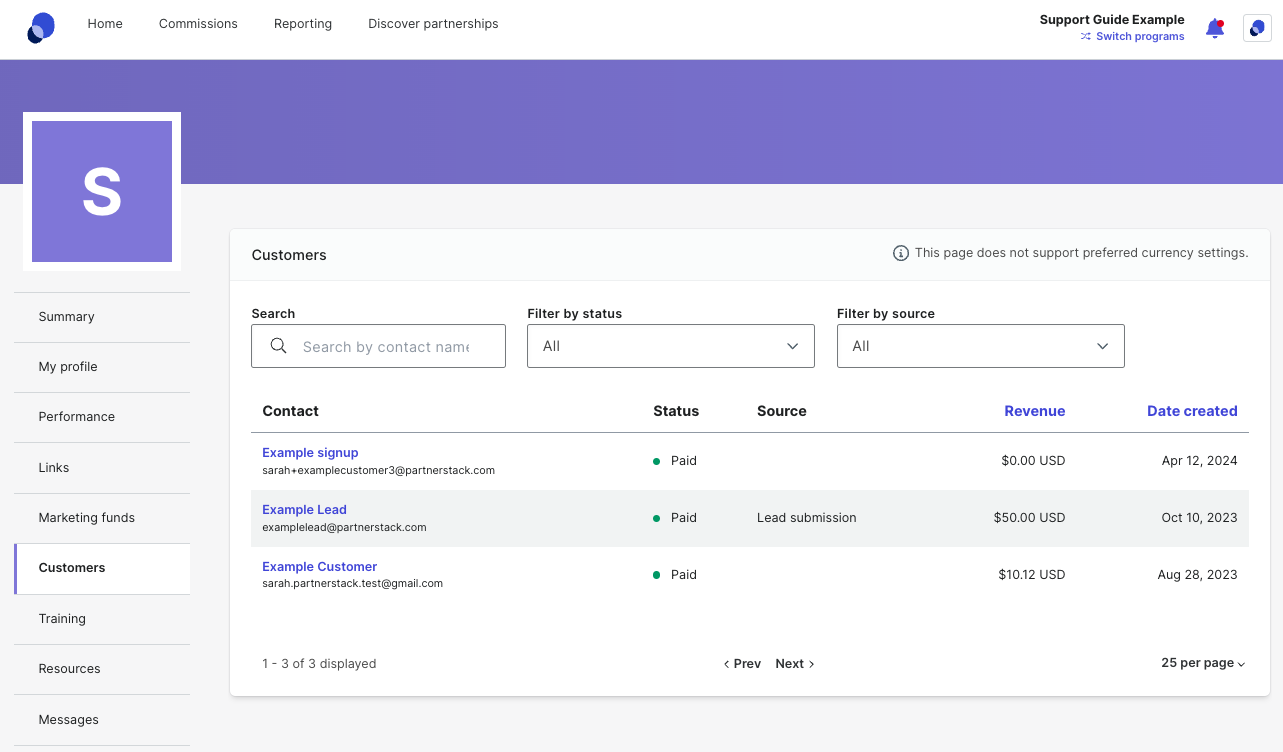Click Paid status in Example Lead row
This screenshot has width=1283, height=752.
pos(675,518)
